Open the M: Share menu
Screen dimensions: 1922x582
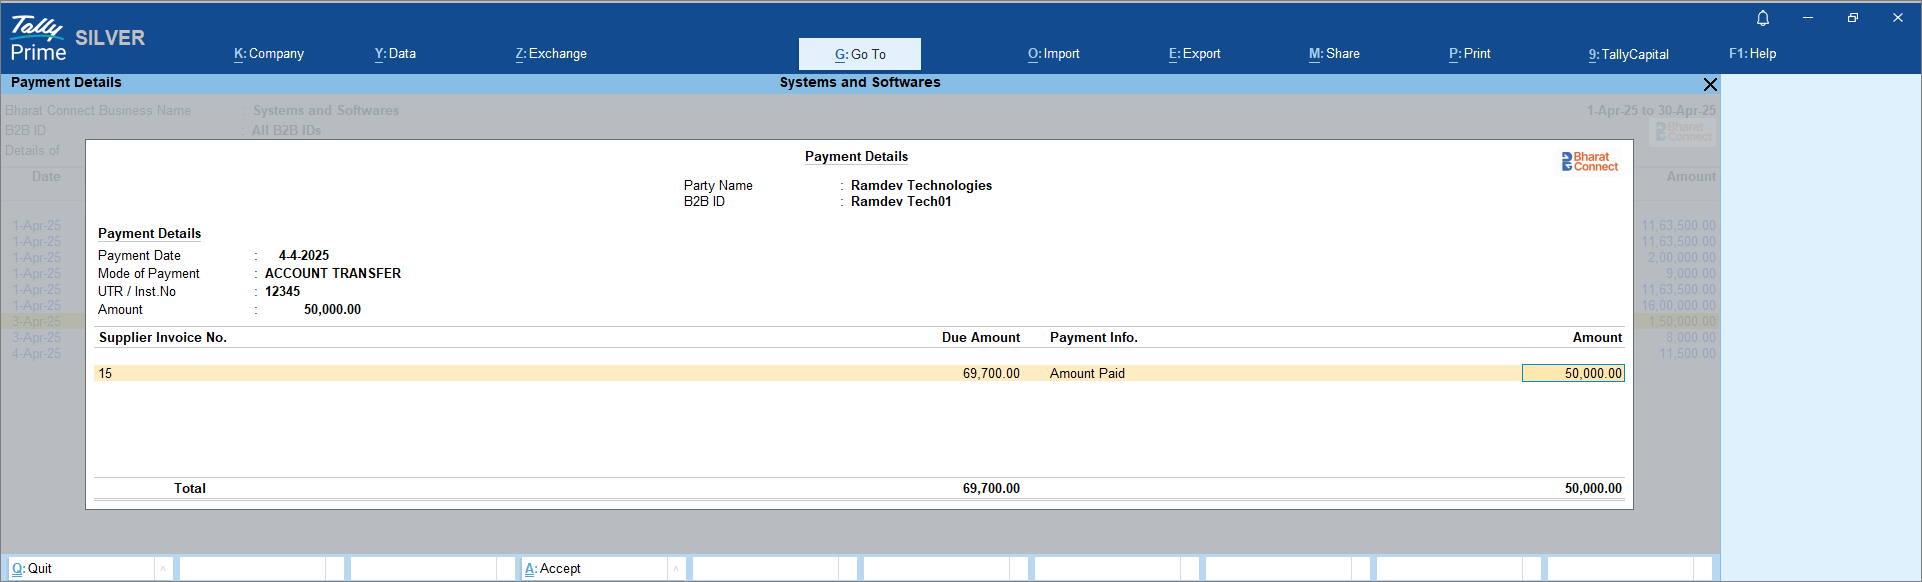(1334, 54)
